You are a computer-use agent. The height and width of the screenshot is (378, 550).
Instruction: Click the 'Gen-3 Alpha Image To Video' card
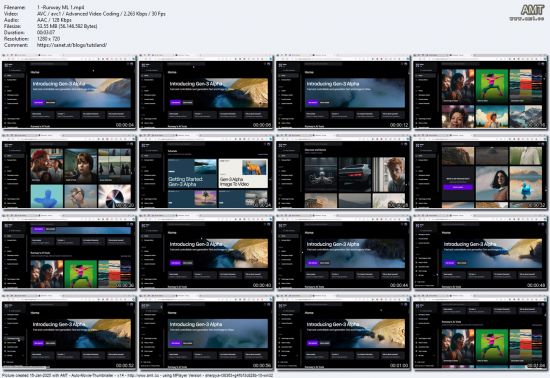(243, 173)
